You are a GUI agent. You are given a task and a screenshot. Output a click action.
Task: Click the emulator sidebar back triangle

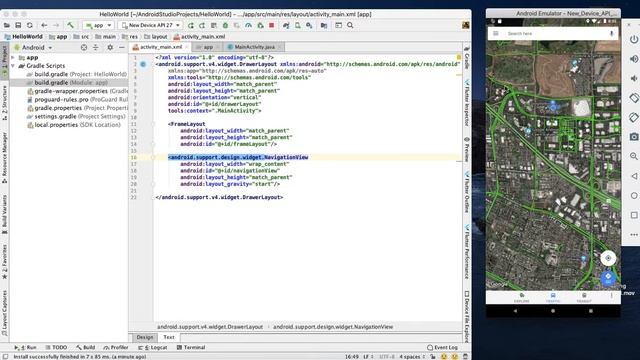coord(633,176)
